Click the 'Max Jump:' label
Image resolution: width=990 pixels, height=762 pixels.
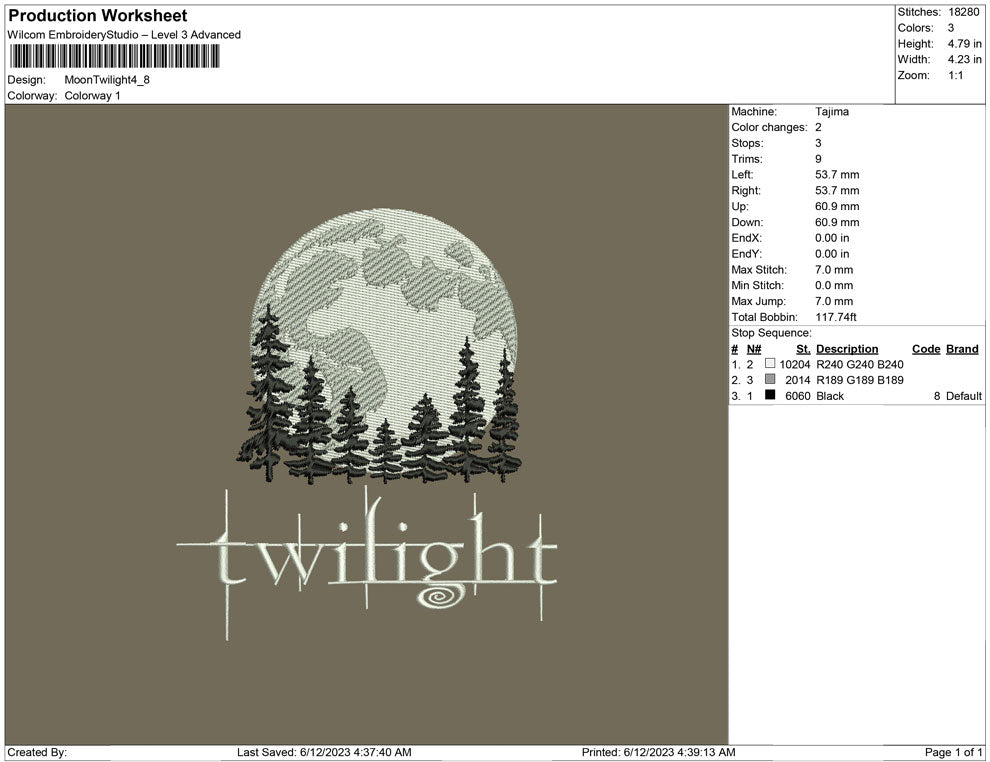click(x=758, y=301)
